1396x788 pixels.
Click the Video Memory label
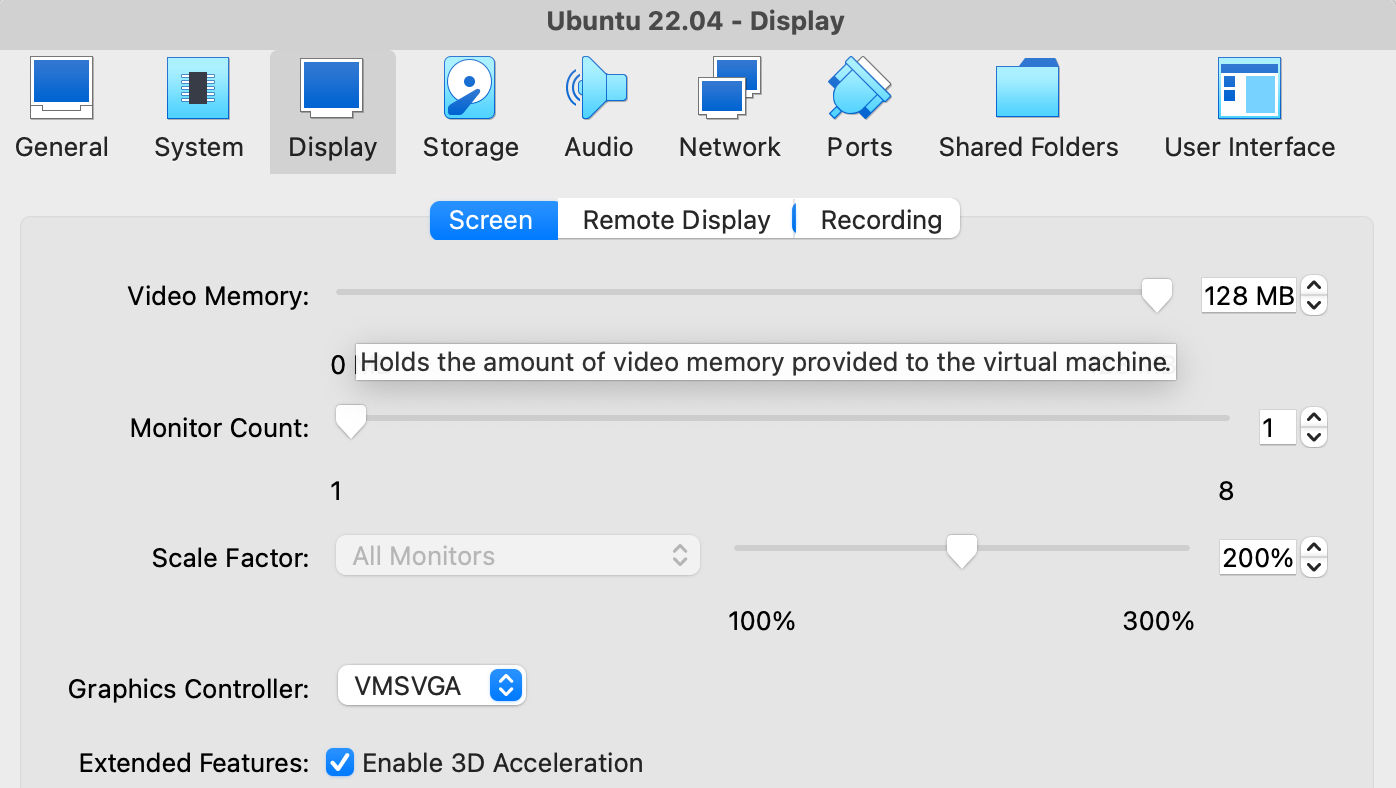[218, 296]
